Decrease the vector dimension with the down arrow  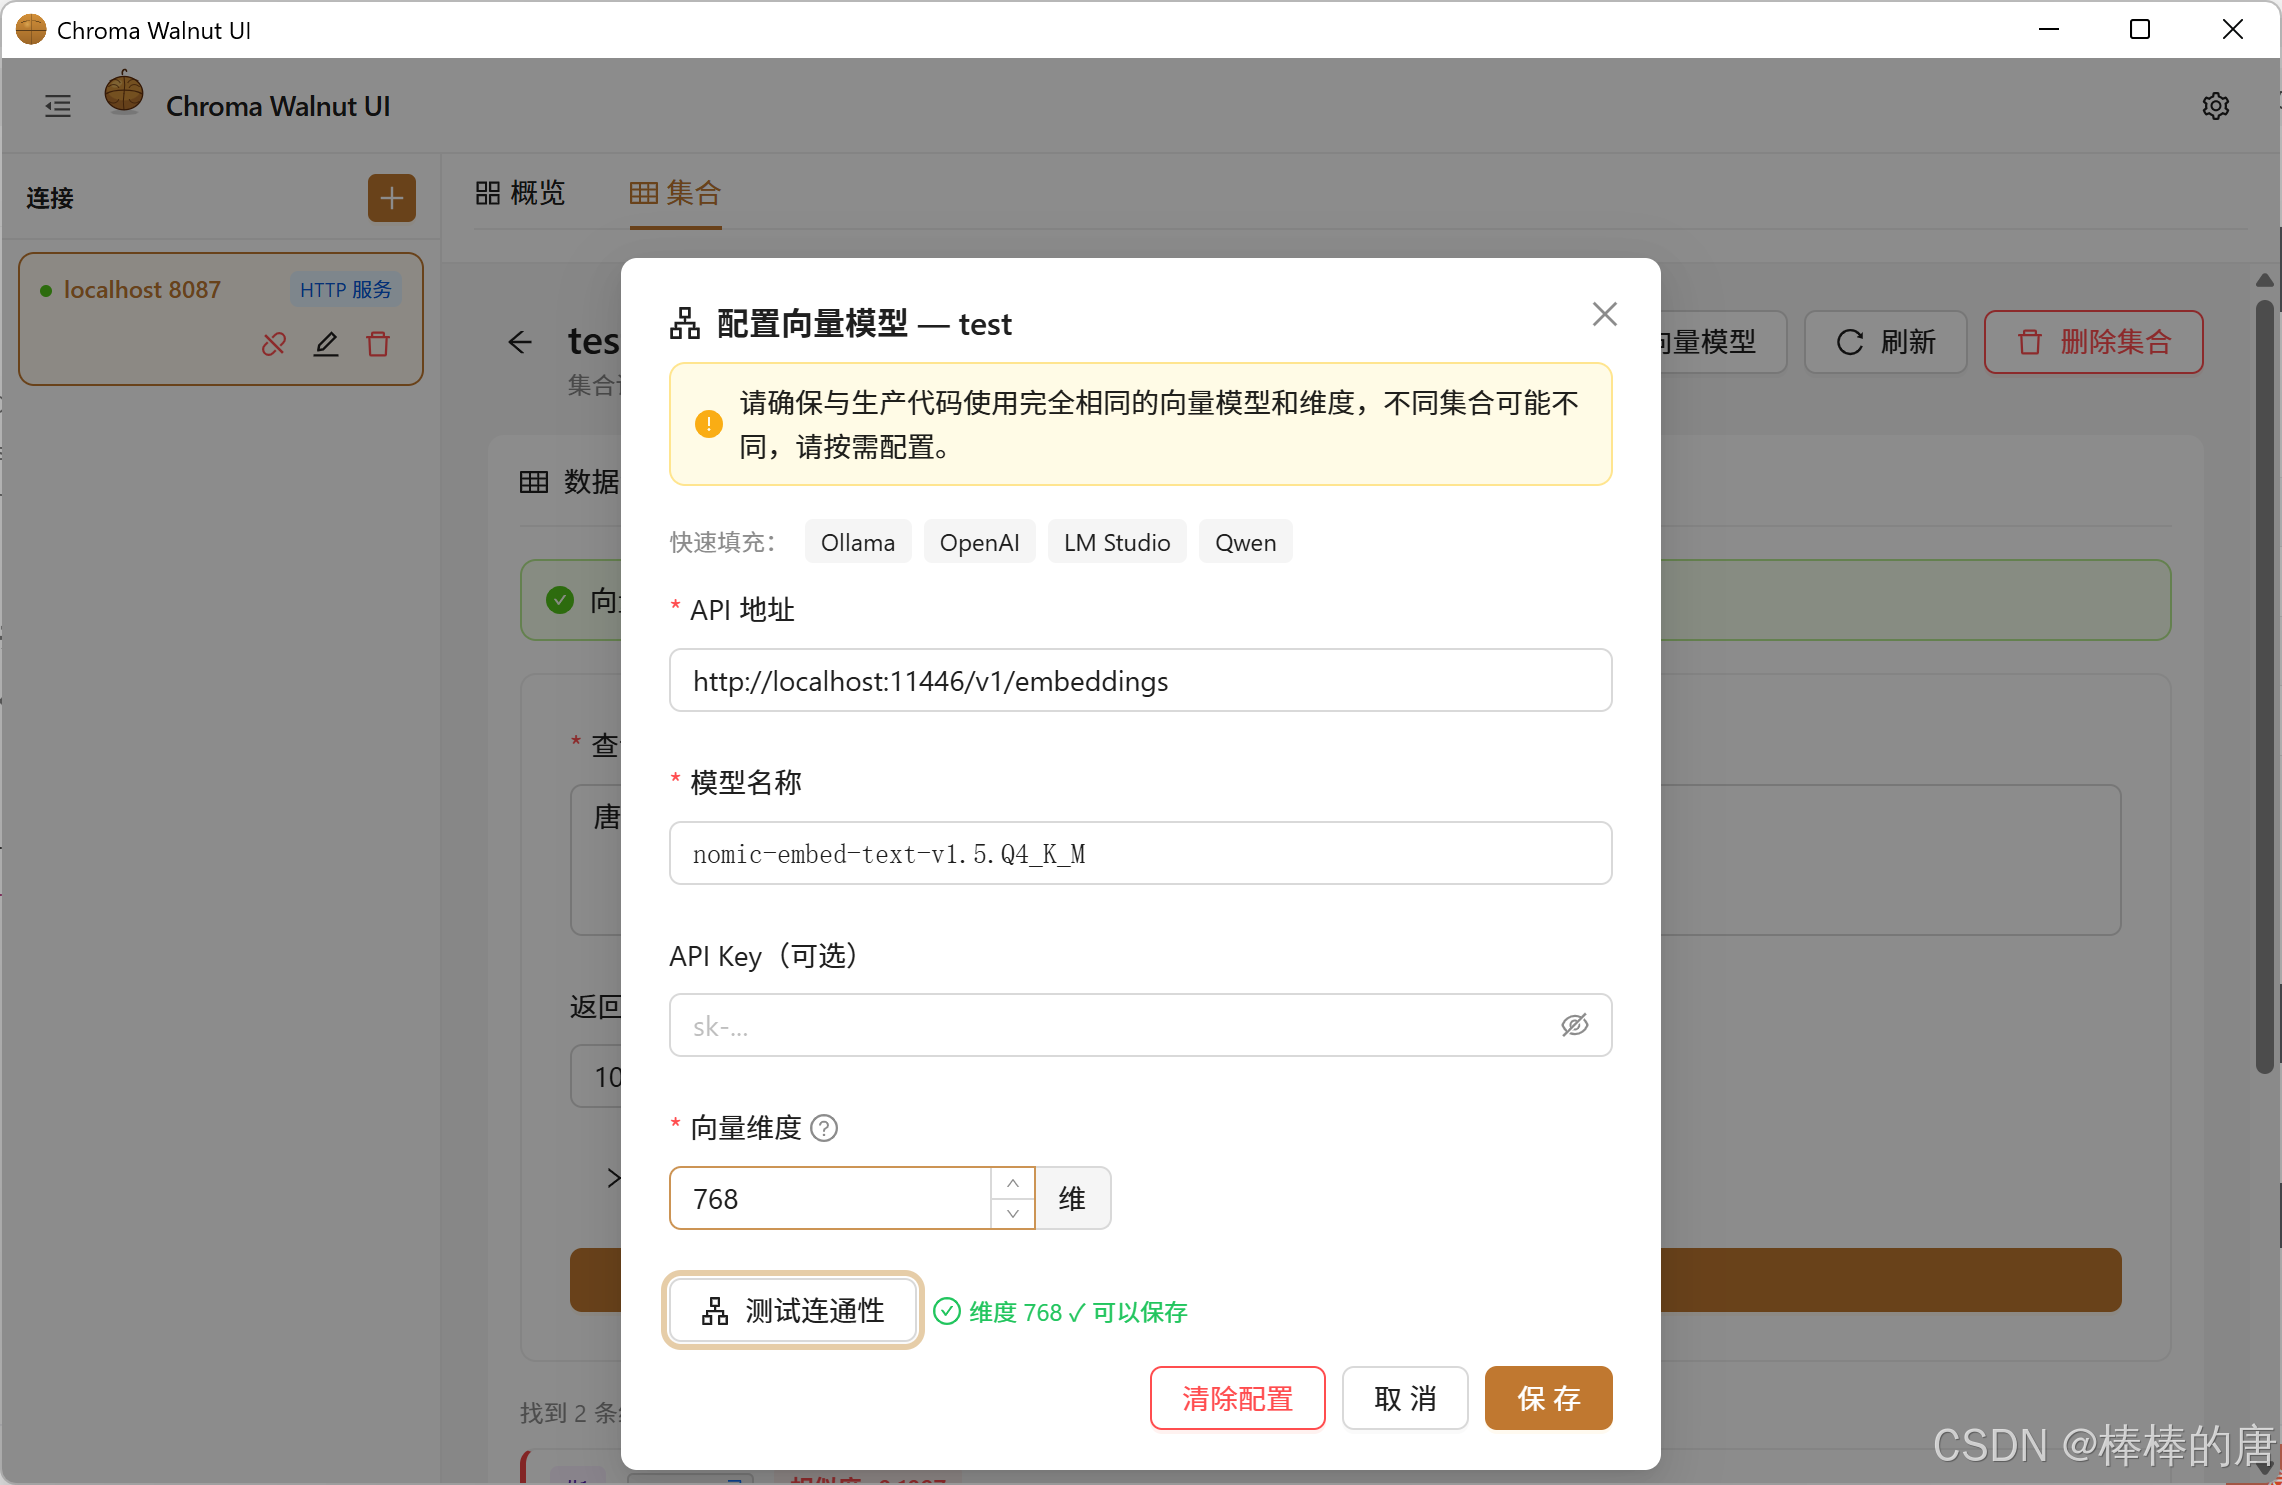[x=1013, y=1213]
